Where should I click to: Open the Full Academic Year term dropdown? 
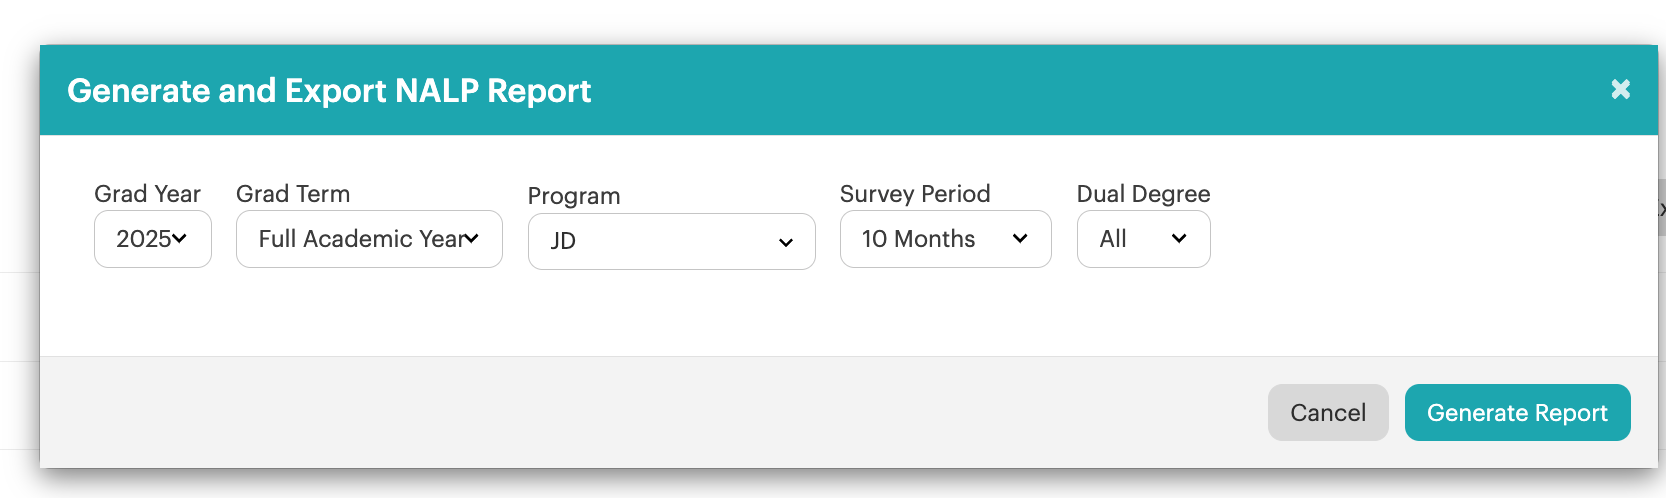(369, 239)
